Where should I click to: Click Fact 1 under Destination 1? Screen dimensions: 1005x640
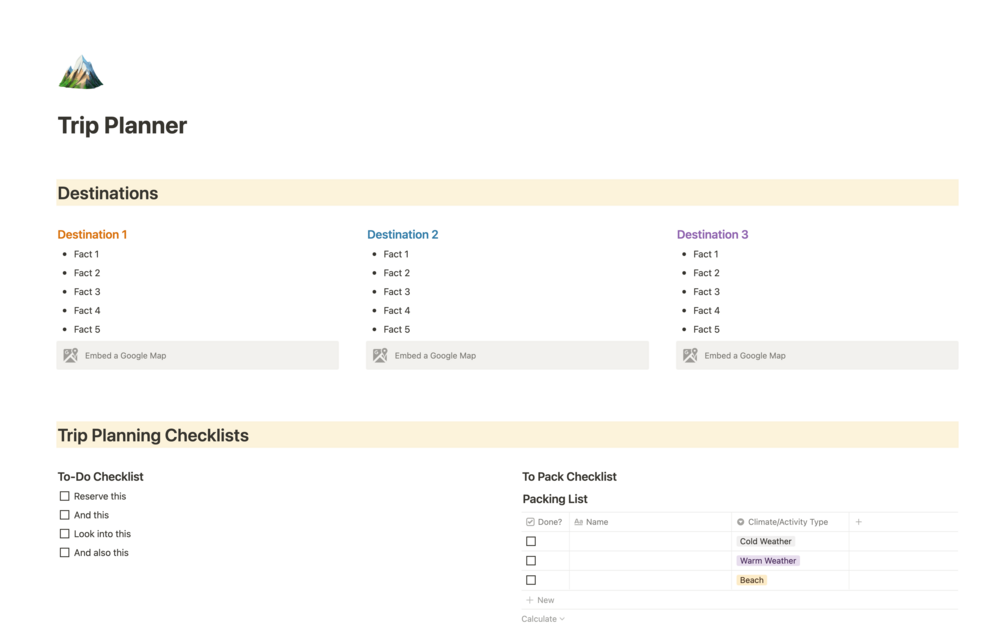tap(86, 254)
